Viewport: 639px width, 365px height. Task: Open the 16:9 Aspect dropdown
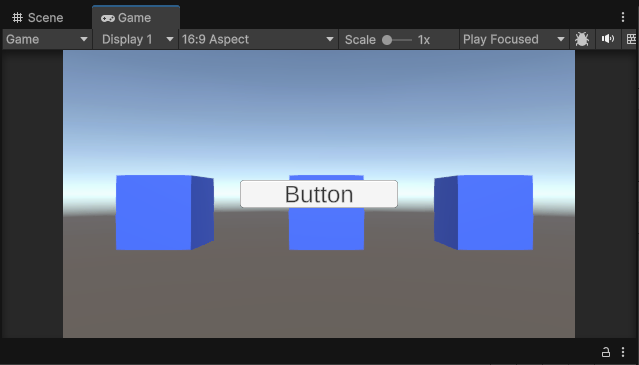(258, 40)
